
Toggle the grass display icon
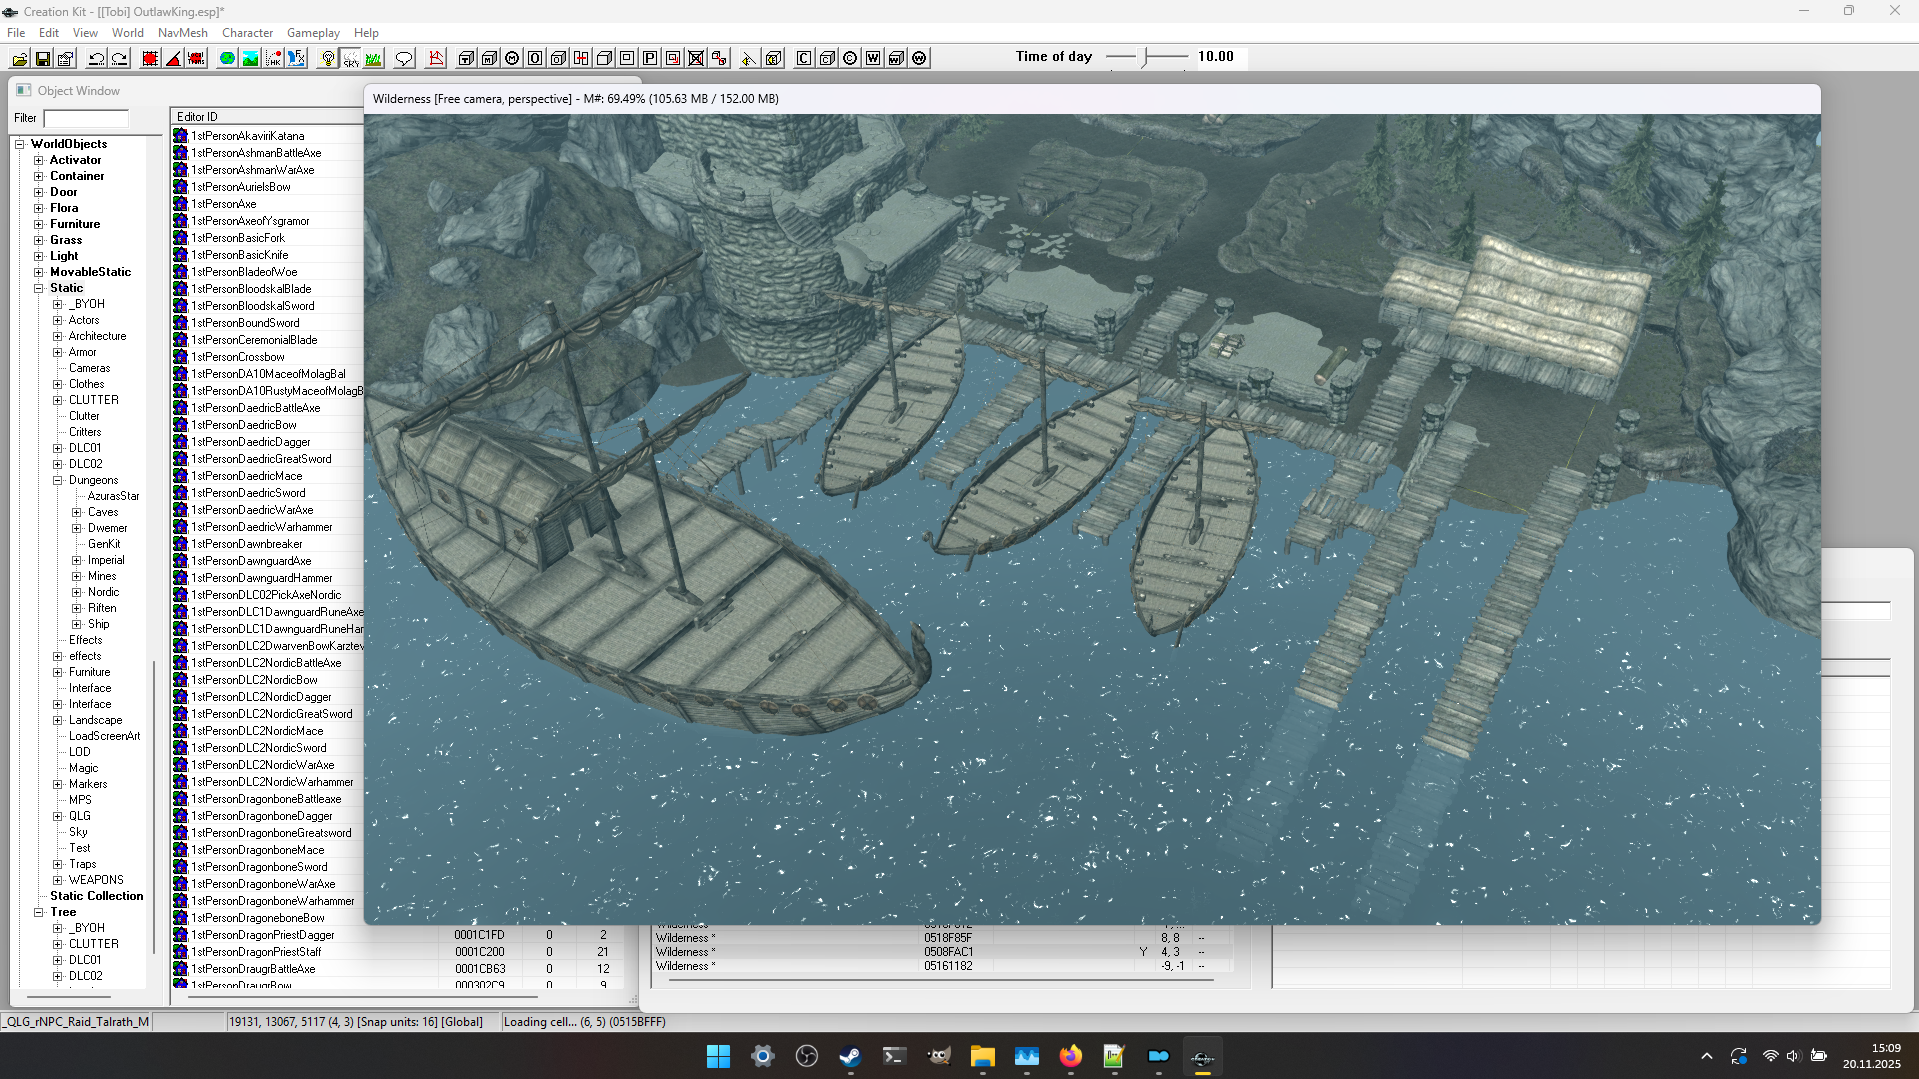(x=374, y=59)
